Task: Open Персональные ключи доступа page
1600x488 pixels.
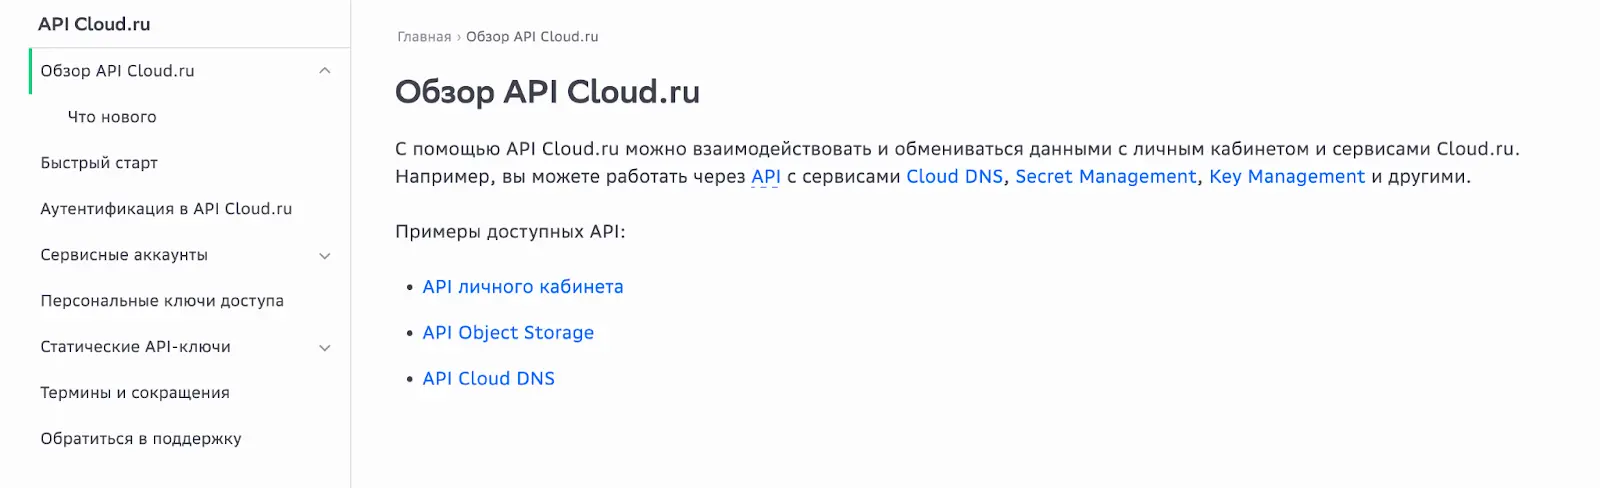Action: pyautogui.click(x=162, y=301)
